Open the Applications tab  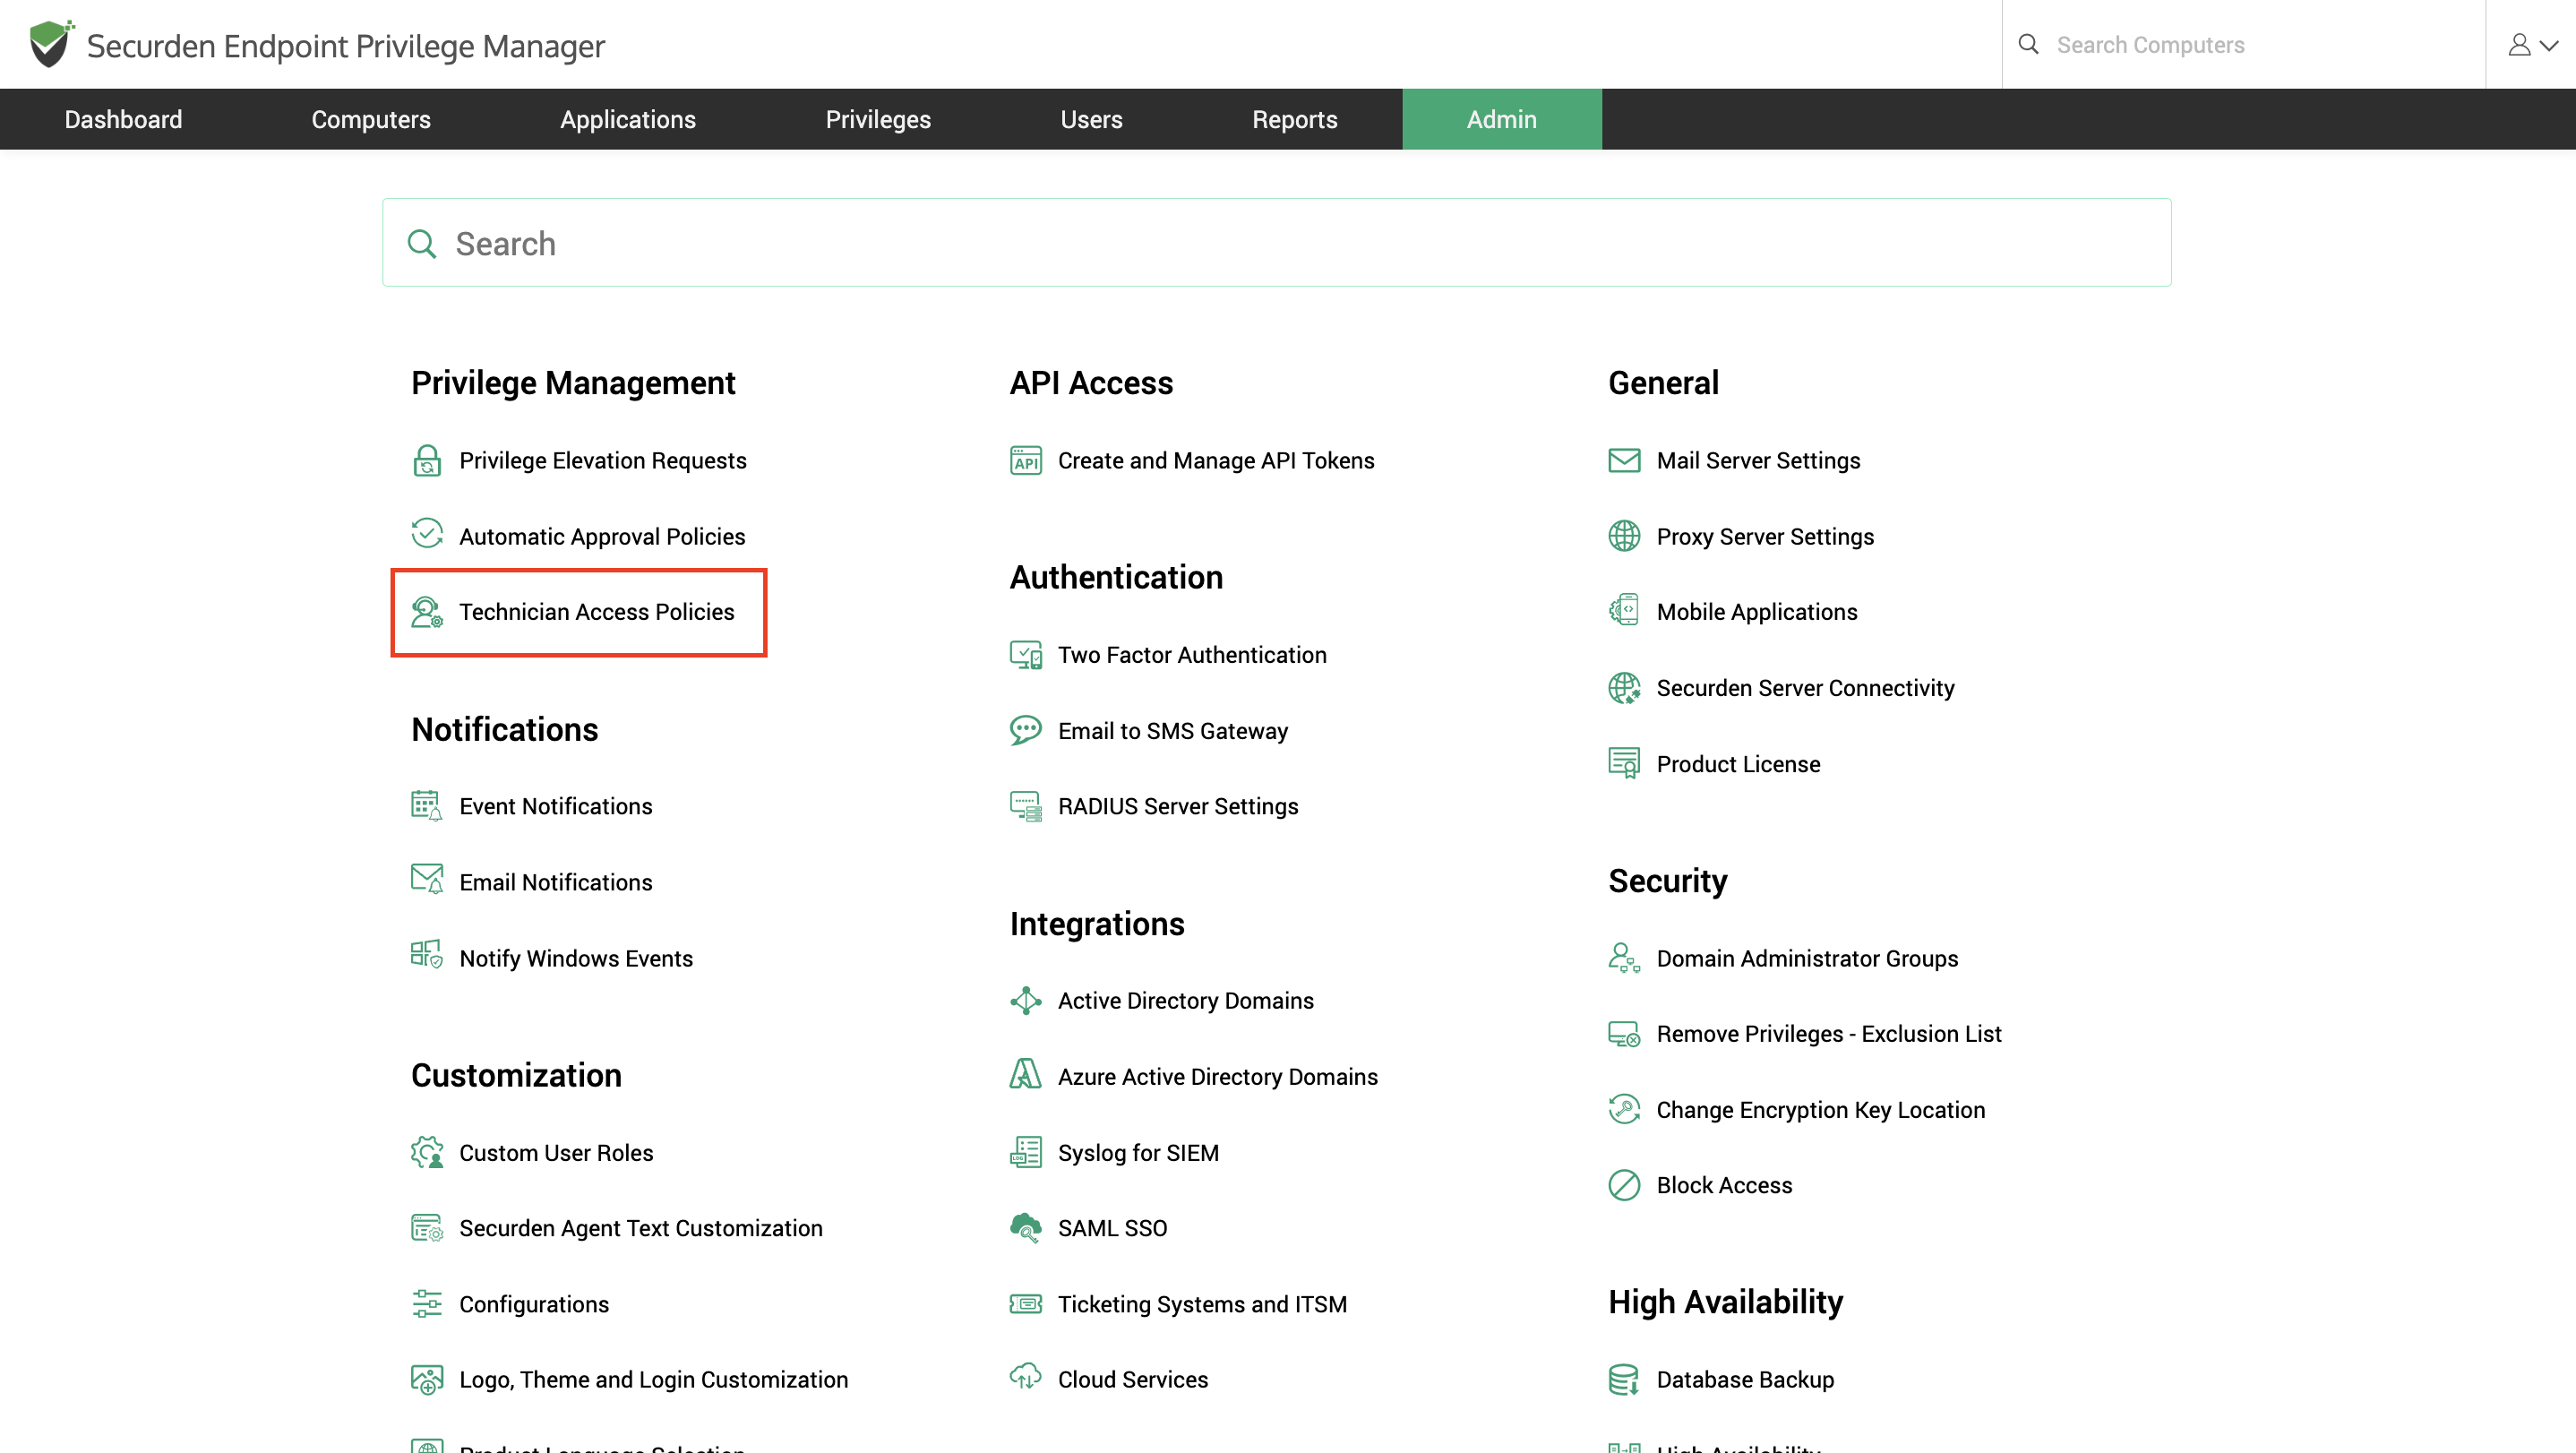(628, 119)
